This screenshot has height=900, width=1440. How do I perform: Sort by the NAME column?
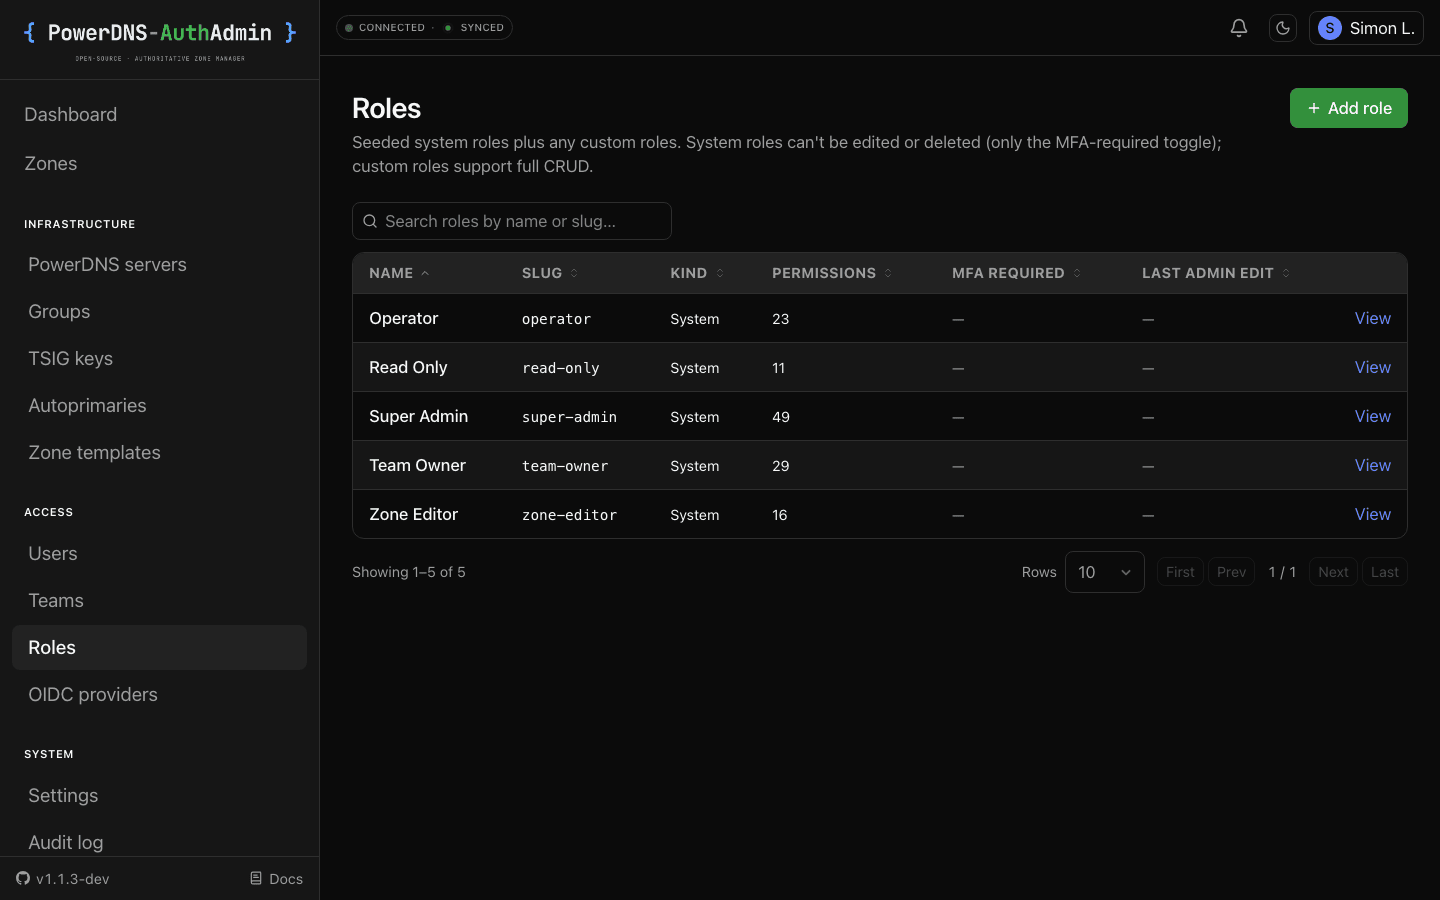coord(399,273)
